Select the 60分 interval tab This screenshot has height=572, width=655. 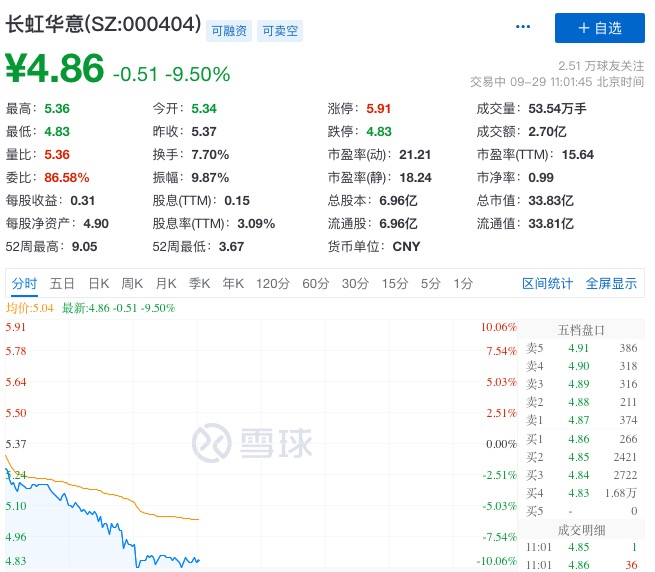point(315,284)
